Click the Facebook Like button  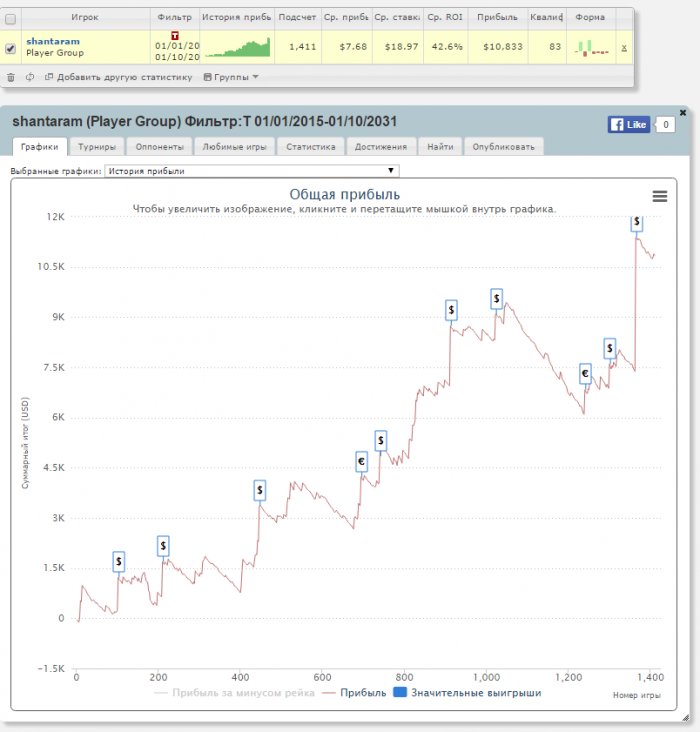pos(629,125)
